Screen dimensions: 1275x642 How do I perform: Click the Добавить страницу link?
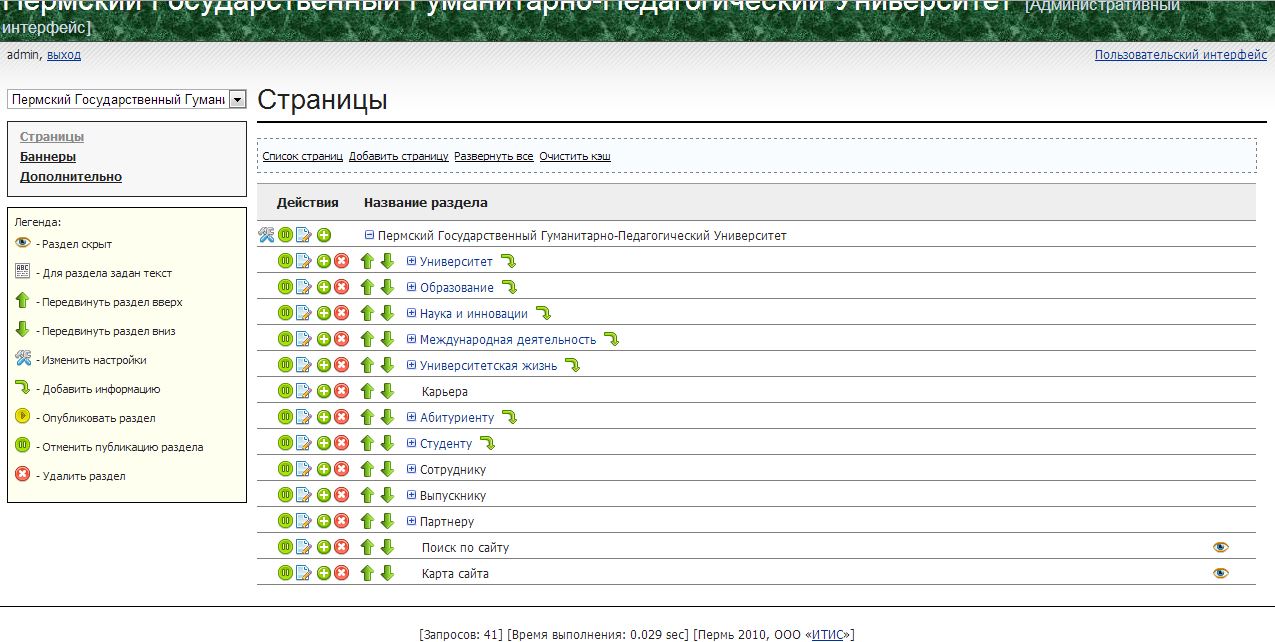[x=398, y=156]
